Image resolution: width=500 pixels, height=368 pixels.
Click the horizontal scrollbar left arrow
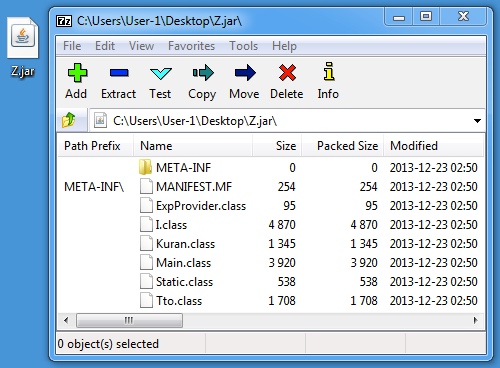coord(66,320)
